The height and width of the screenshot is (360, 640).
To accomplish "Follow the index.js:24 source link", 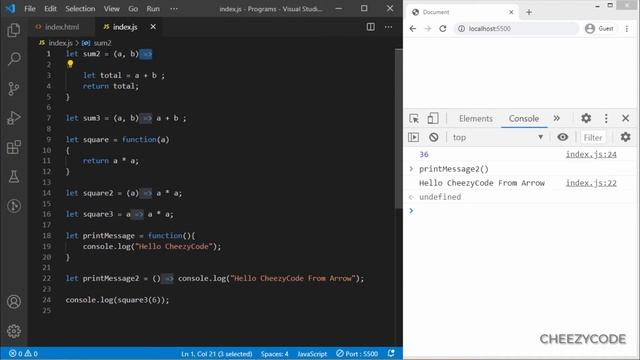I will coord(591,154).
